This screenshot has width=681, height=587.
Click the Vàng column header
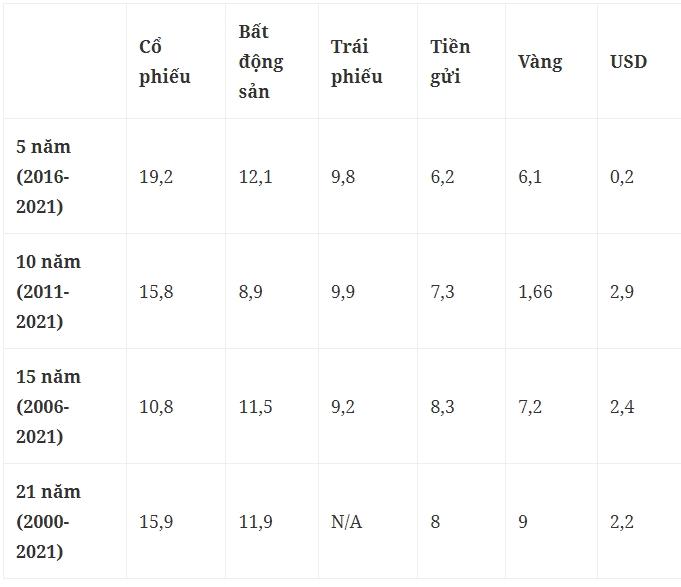pyautogui.click(x=540, y=62)
